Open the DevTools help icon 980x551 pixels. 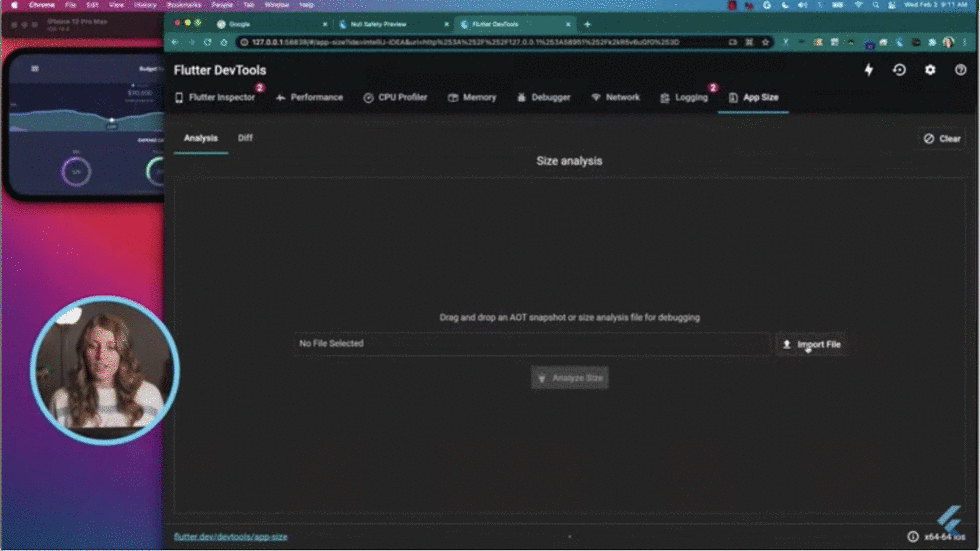pyautogui.click(x=961, y=70)
